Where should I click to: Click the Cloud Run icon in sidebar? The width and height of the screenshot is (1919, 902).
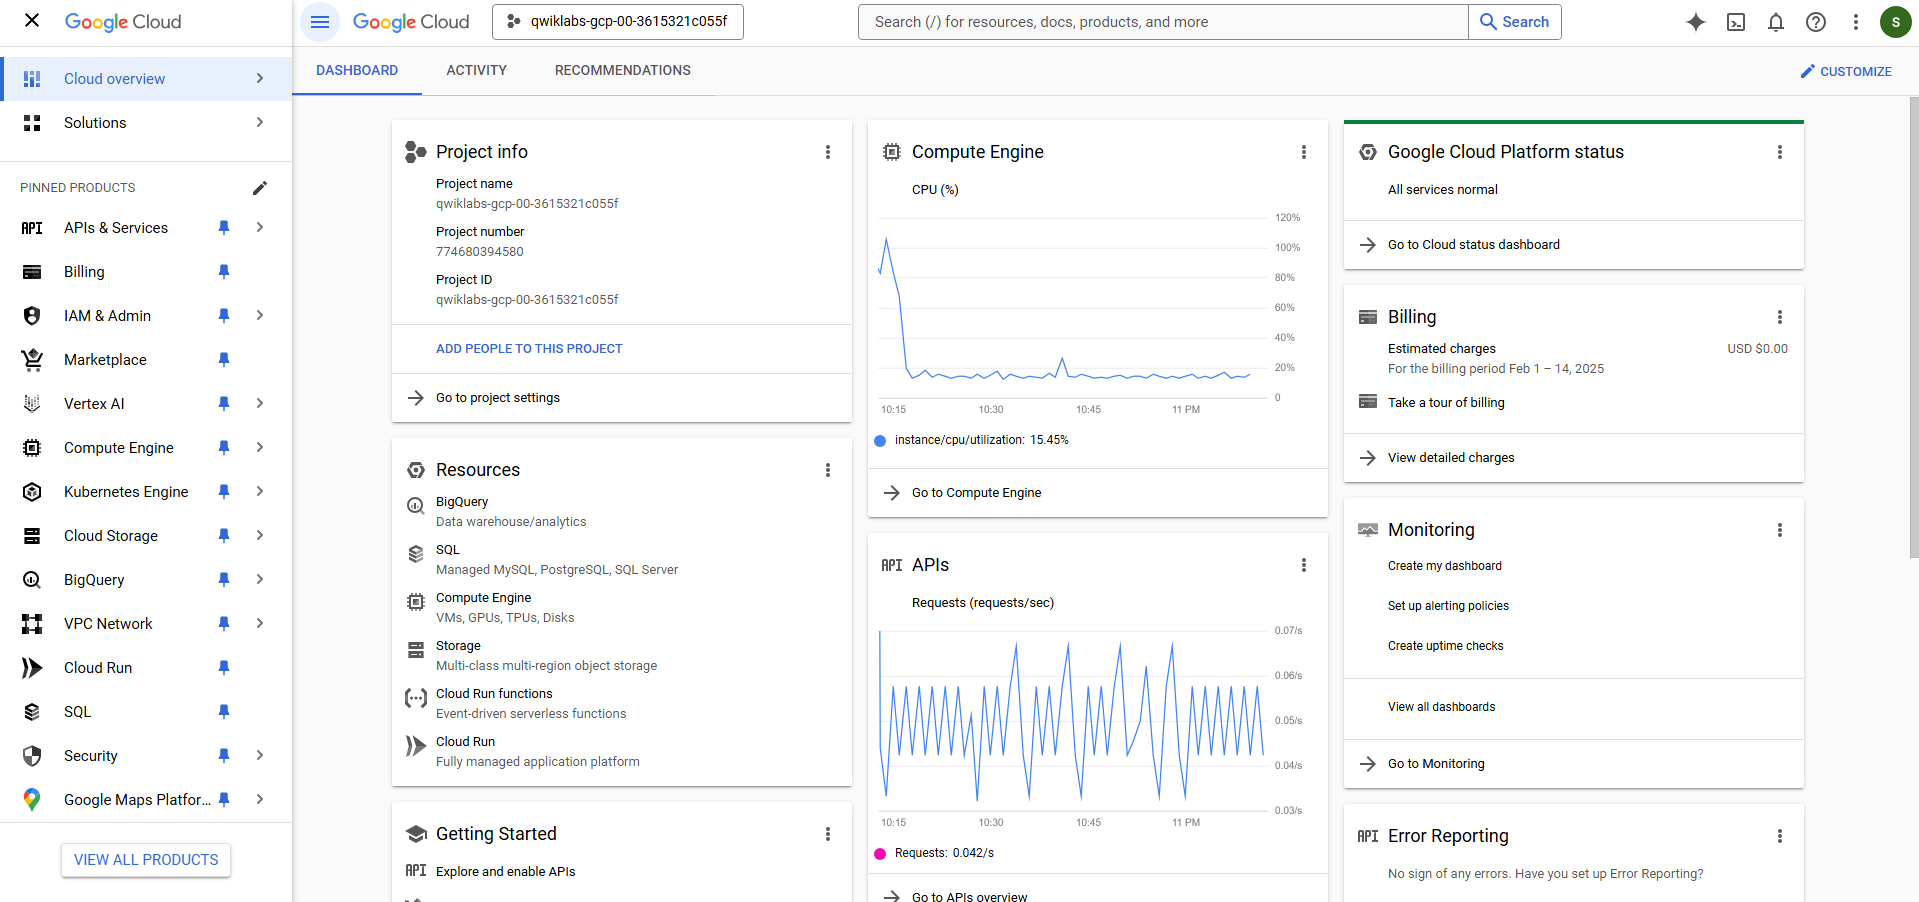32,668
